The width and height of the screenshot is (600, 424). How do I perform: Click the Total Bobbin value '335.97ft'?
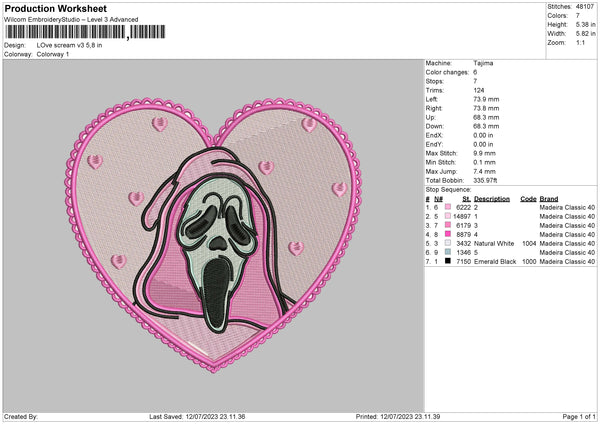pyautogui.click(x=485, y=180)
